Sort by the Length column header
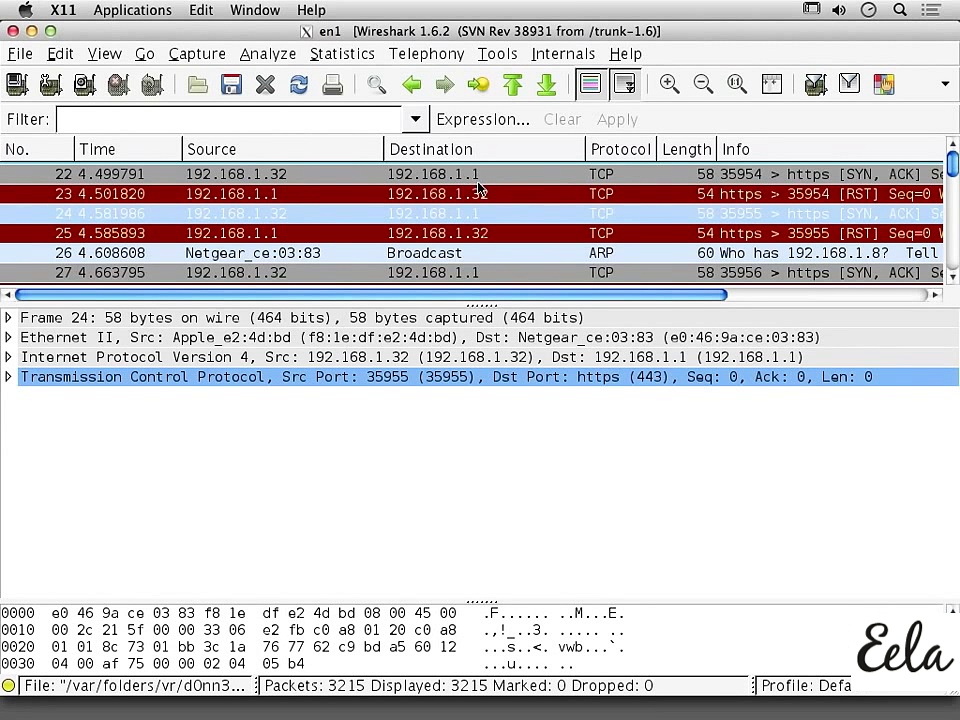 pos(686,149)
